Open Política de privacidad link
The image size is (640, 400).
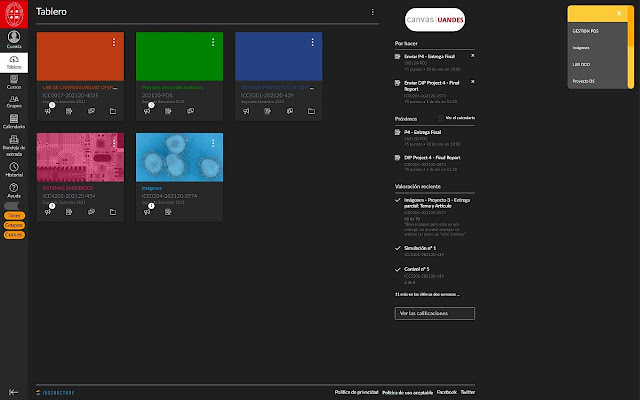tap(356, 392)
